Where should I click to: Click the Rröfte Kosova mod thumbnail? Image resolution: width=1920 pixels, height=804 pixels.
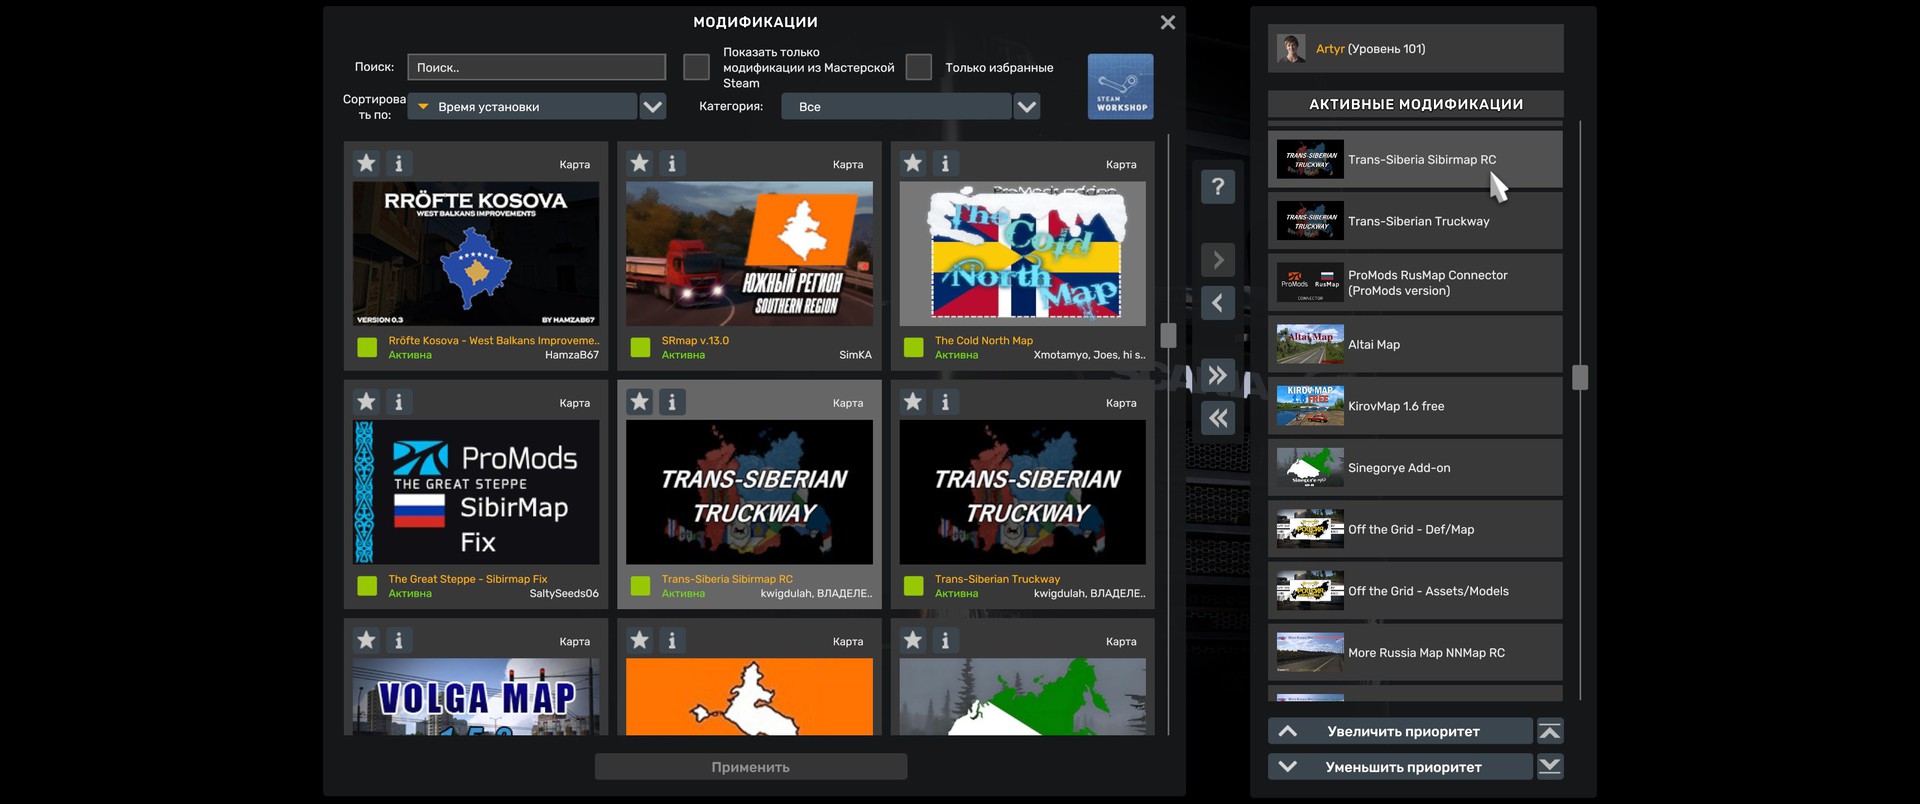coord(476,253)
